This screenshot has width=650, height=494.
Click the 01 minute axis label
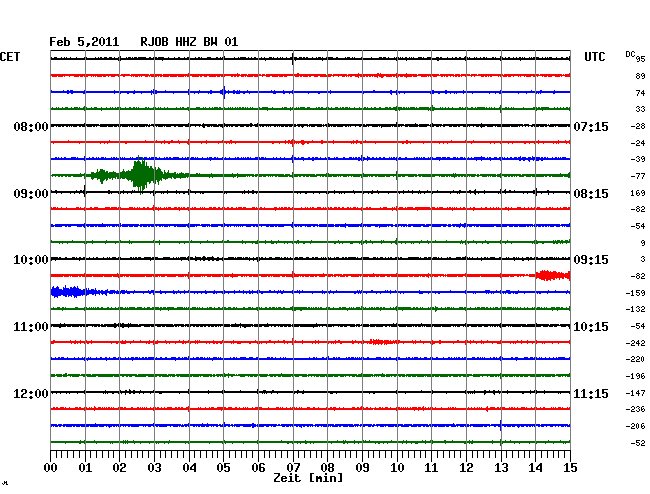point(85,467)
